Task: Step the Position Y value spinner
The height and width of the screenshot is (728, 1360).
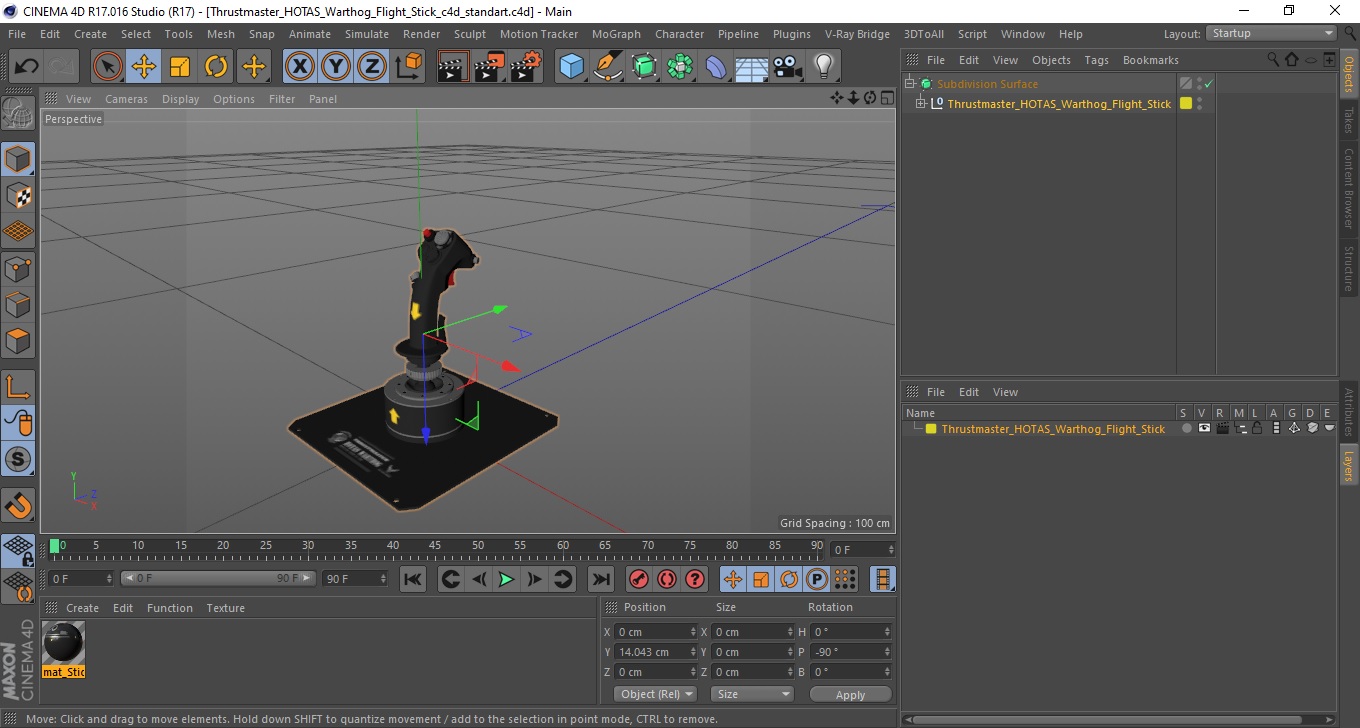Action: coord(693,652)
